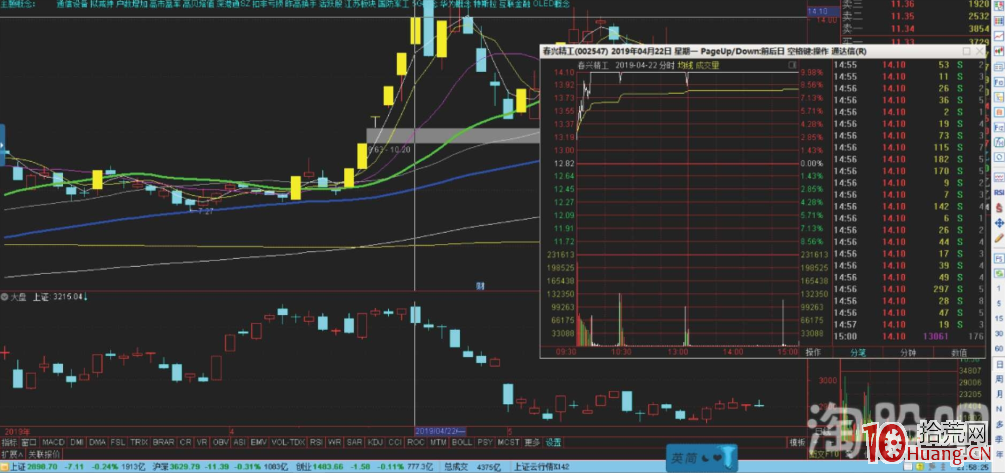
Task: Click the 15:00 tick row with volume 13061
Action: tap(909, 336)
